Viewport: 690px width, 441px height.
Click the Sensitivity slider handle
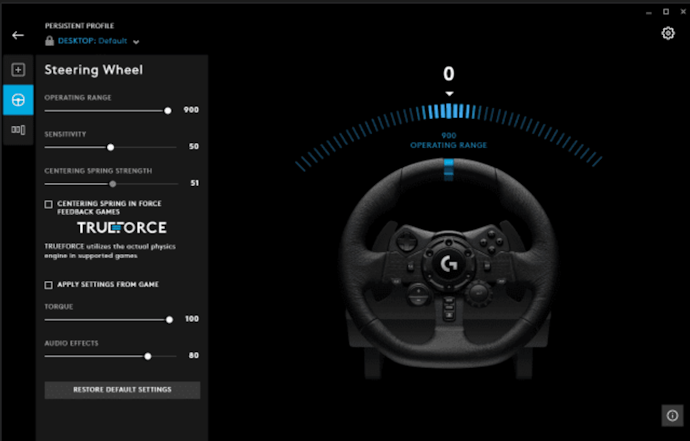coord(110,147)
